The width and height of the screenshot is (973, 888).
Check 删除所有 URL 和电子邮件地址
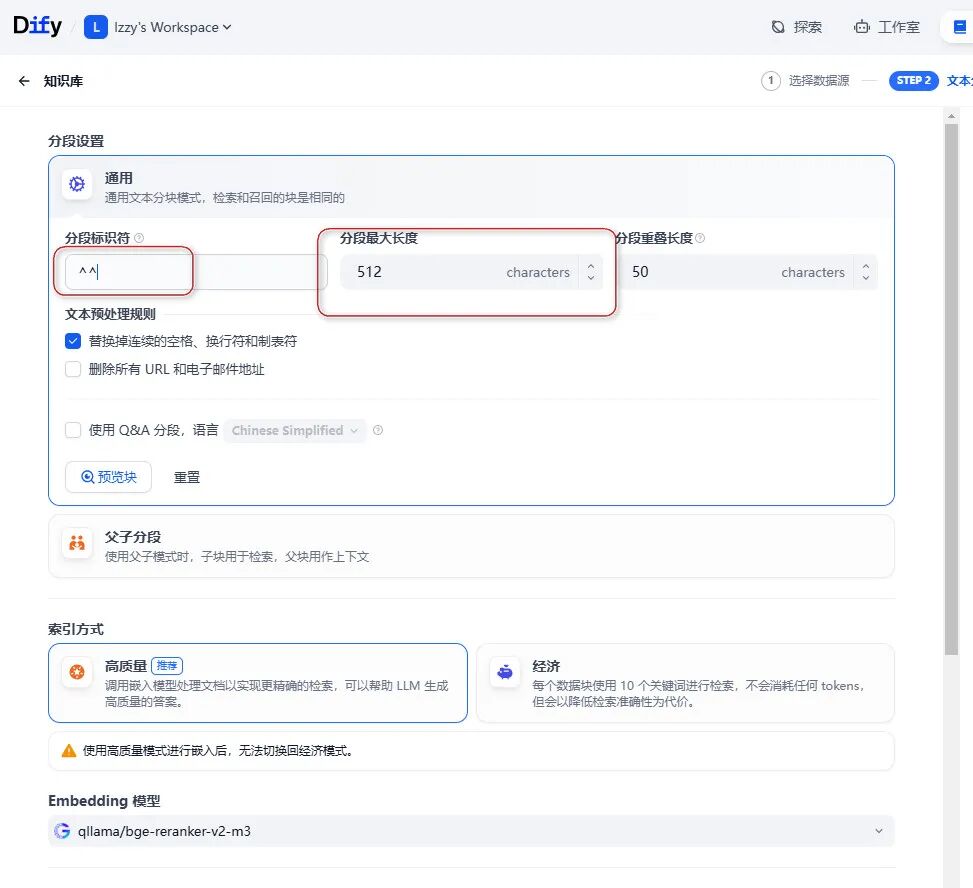tap(73, 369)
